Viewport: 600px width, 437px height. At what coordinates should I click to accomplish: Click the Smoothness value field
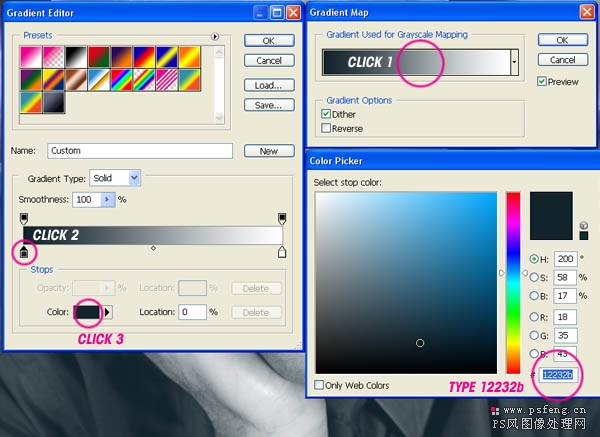coord(87,199)
